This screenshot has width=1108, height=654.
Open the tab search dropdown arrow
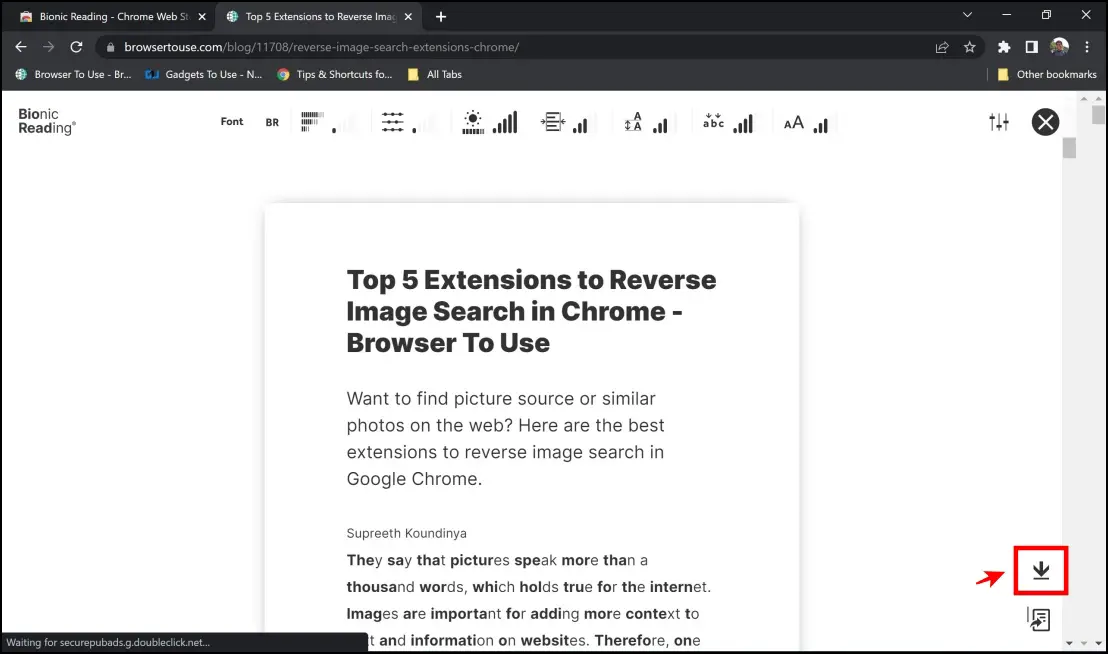click(x=967, y=15)
